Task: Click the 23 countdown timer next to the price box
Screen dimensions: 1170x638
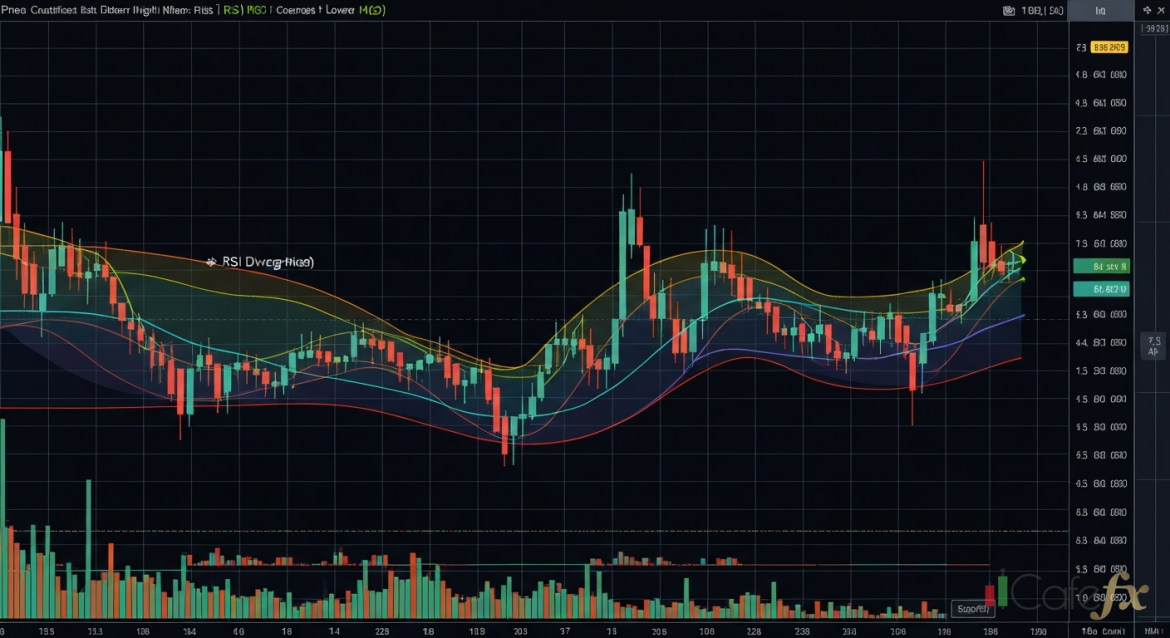Action: pos(1080,46)
